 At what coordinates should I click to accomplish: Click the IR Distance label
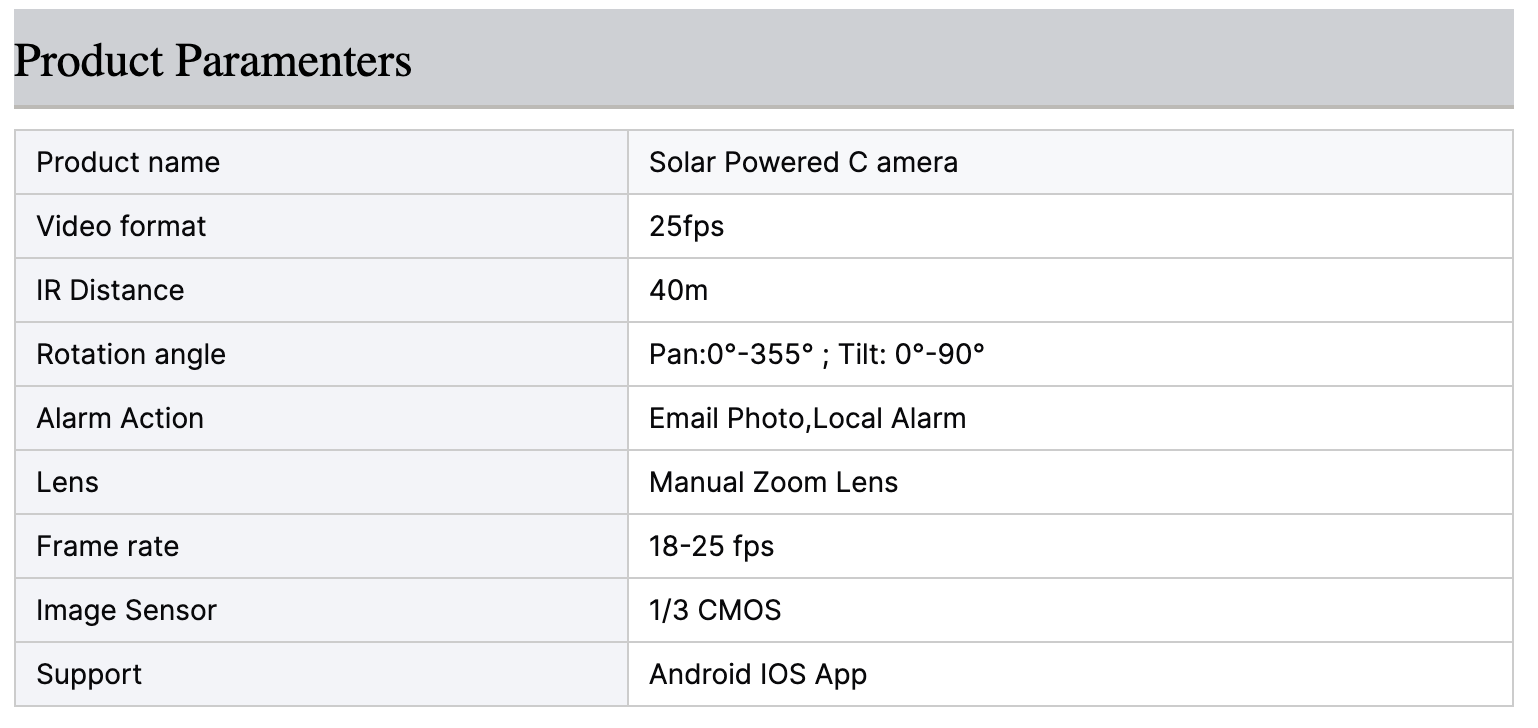pos(110,290)
